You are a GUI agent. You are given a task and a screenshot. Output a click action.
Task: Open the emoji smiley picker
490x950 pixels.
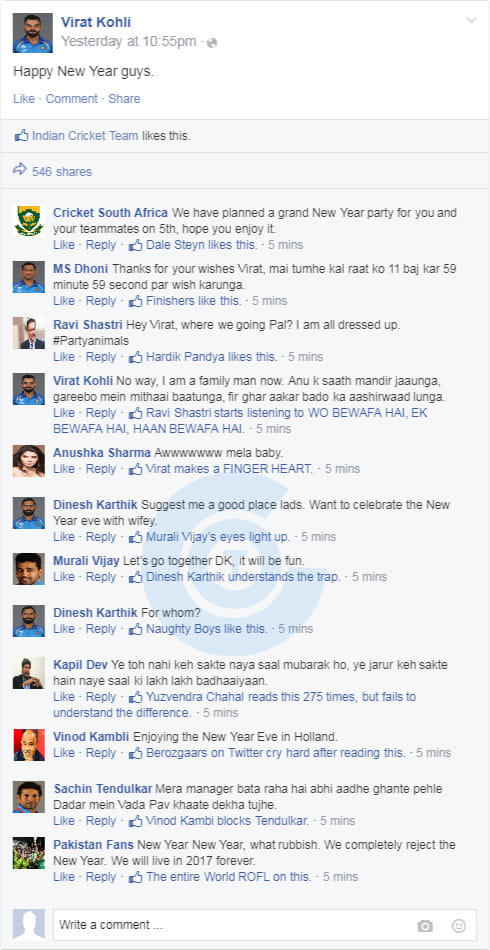459,926
